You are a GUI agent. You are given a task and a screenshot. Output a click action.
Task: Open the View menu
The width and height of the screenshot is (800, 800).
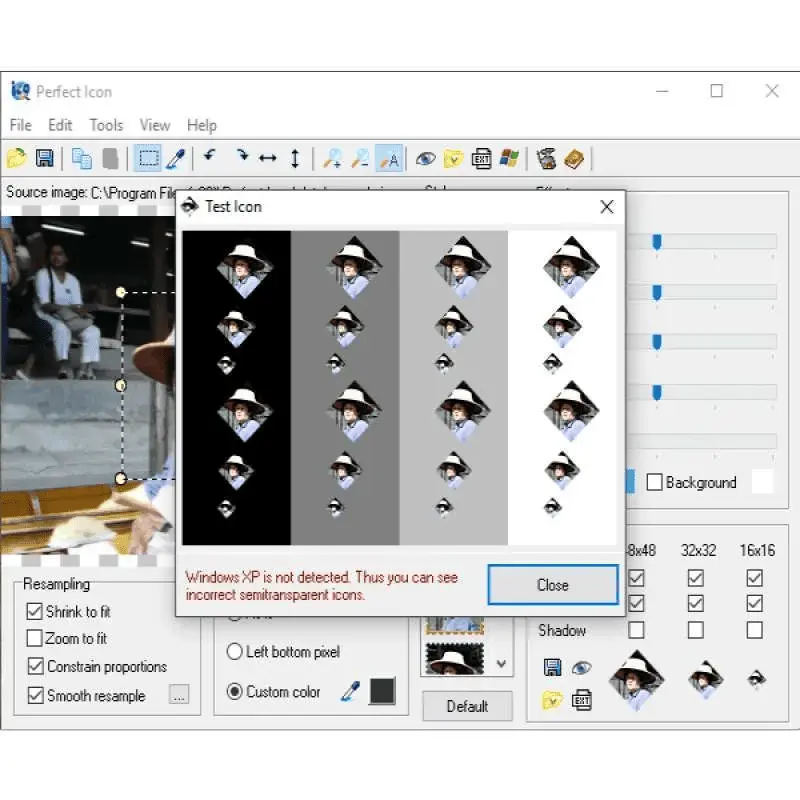tap(155, 125)
